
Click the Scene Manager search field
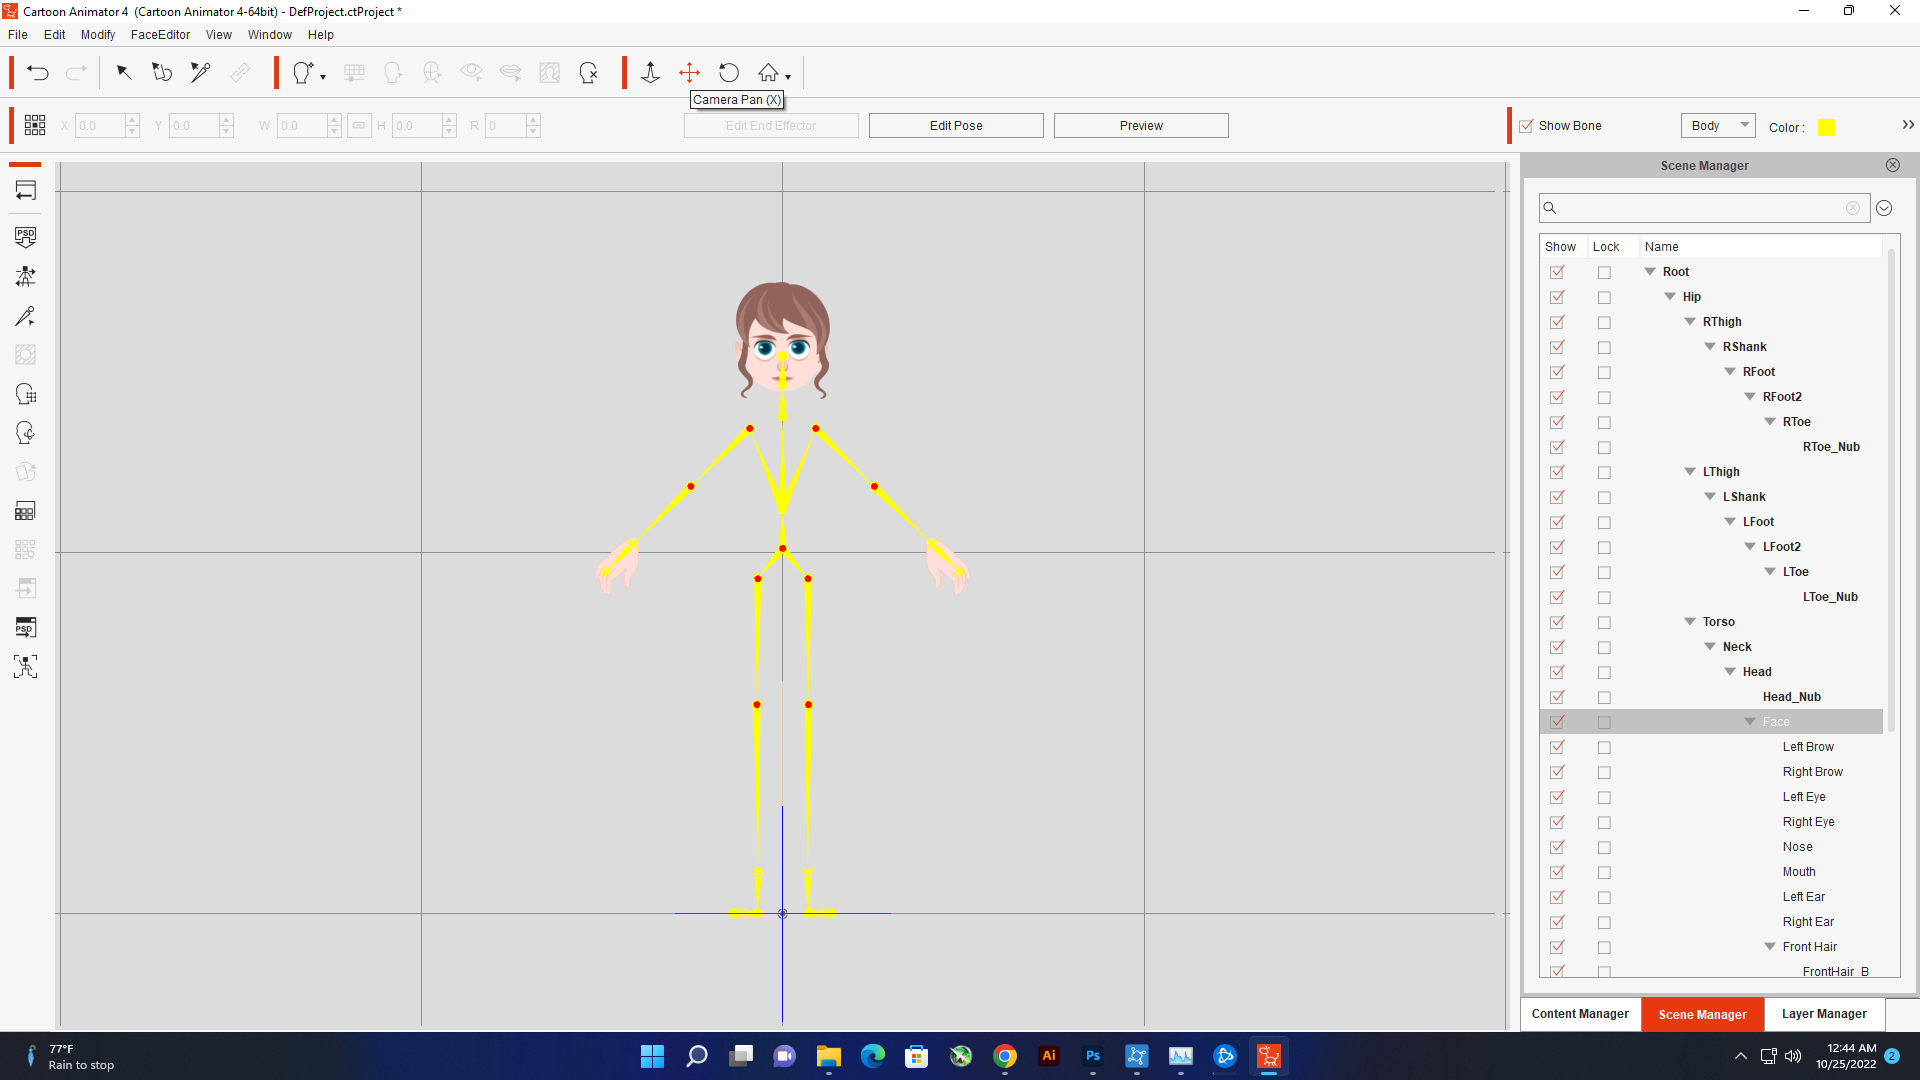coord(1703,208)
